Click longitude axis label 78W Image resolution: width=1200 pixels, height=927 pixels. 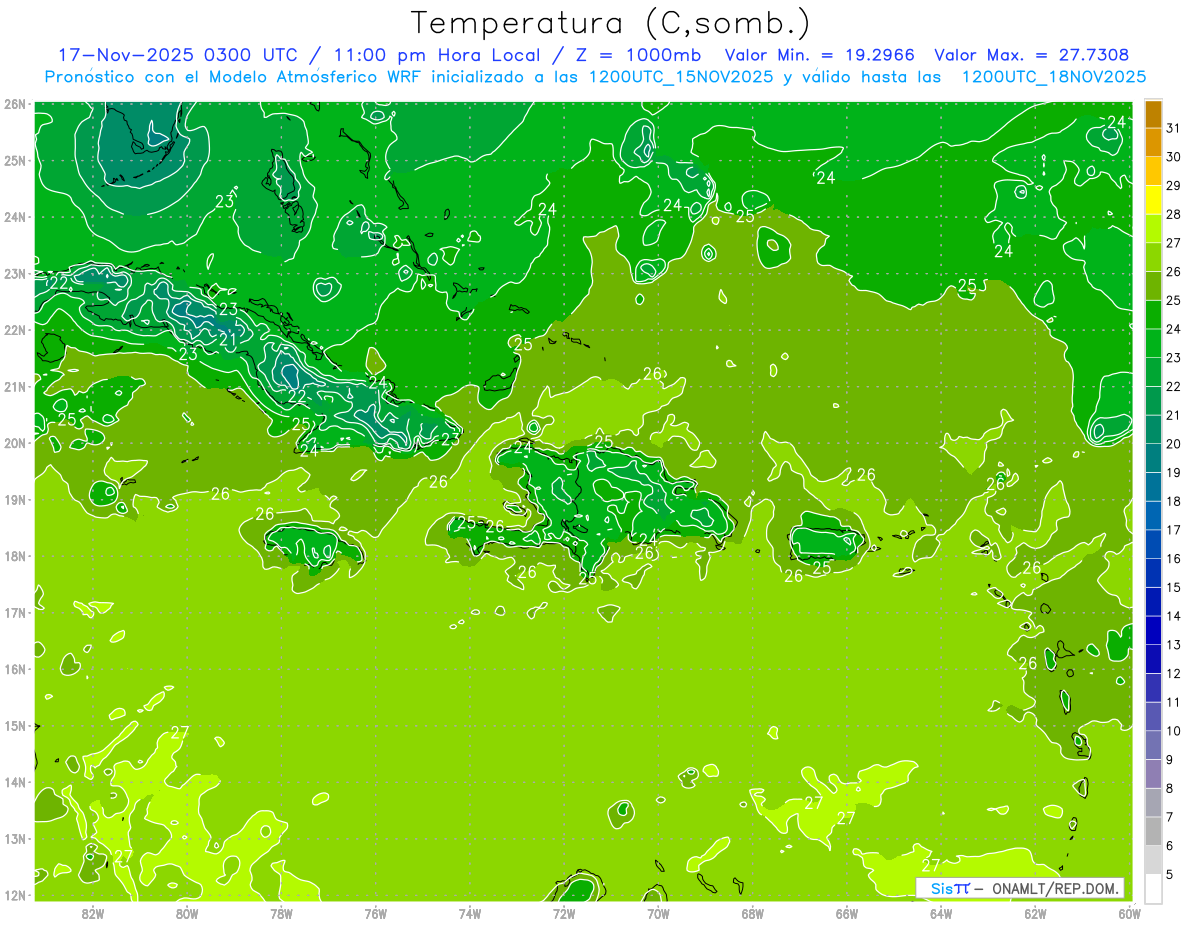281,913
